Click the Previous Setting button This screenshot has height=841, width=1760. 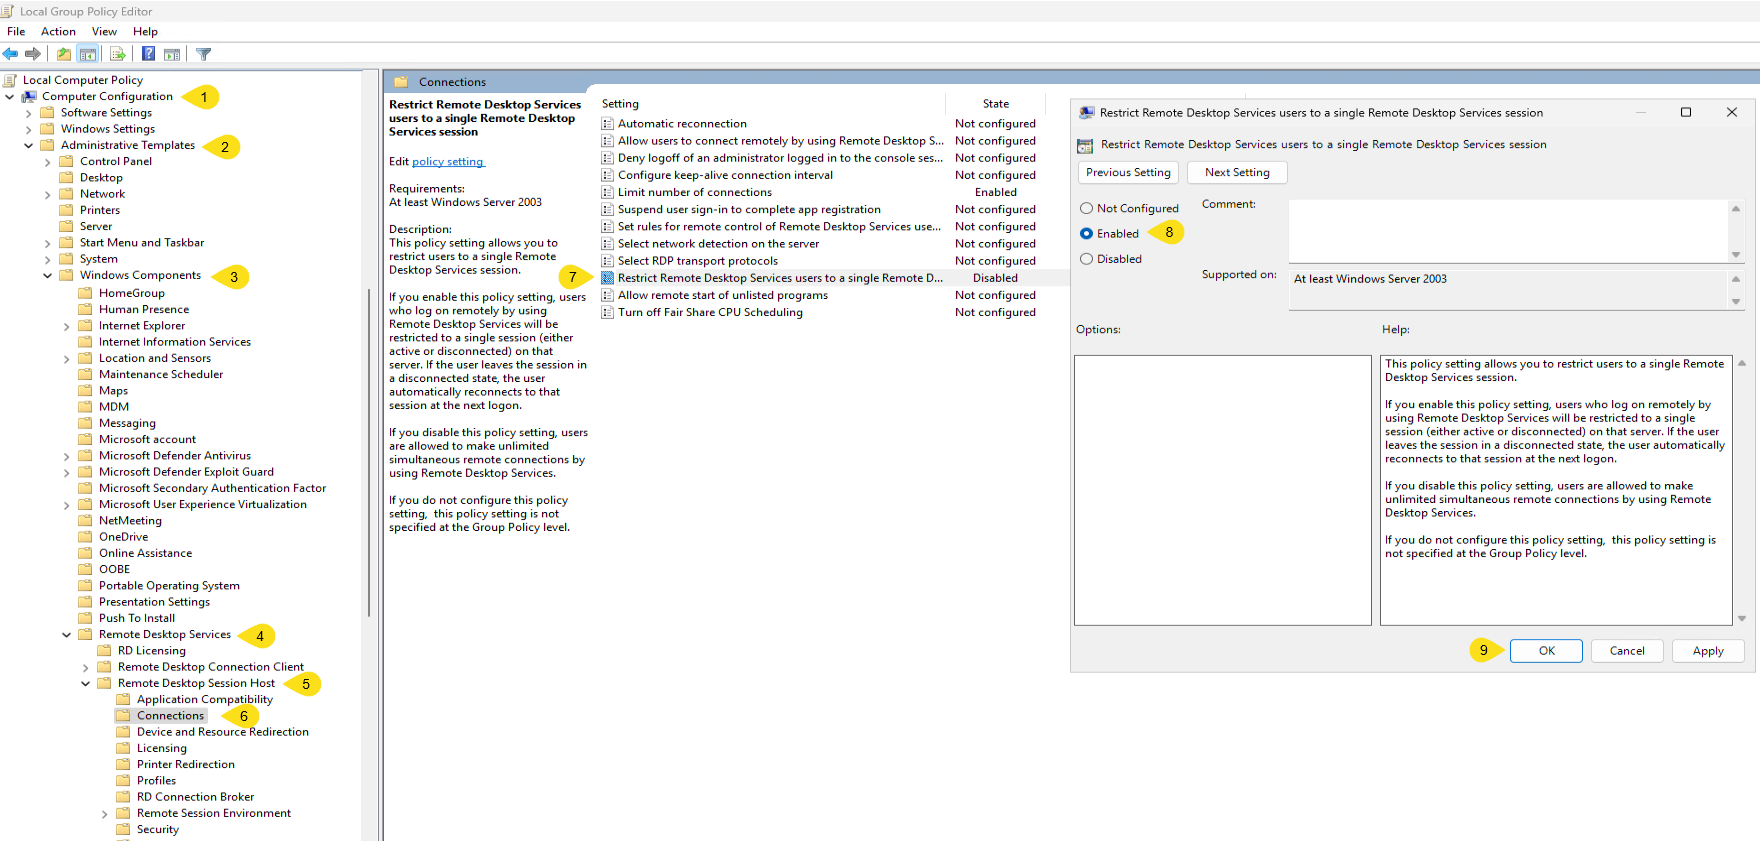1128,173
